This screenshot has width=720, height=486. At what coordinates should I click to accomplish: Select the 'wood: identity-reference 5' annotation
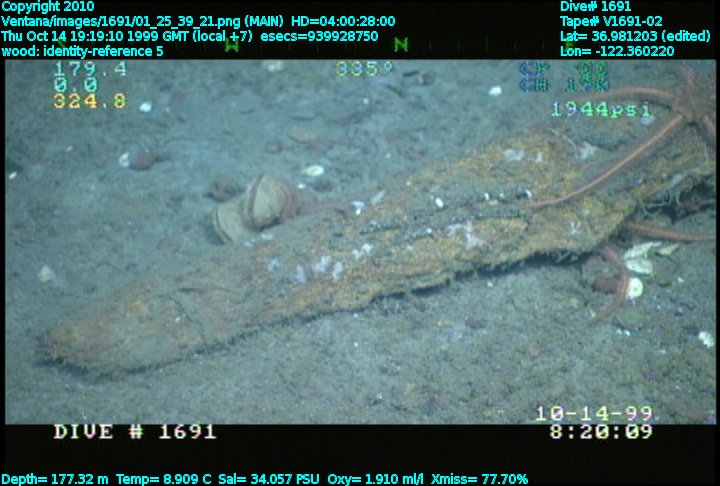[82, 51]
